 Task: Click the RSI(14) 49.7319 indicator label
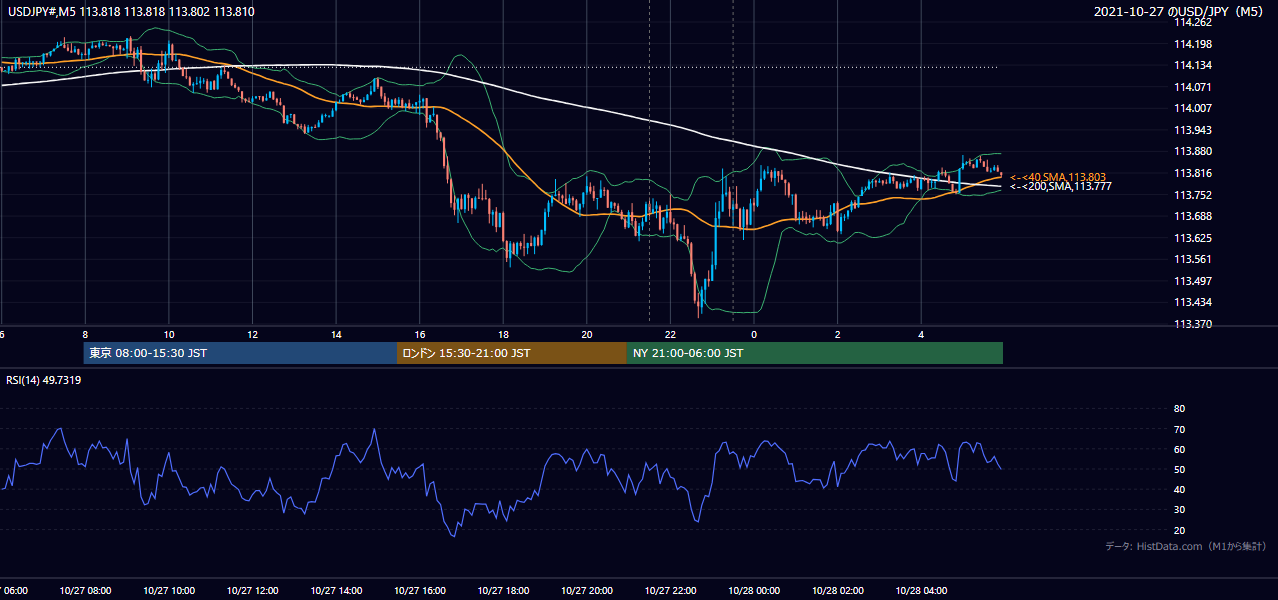pyautogui.click(x=44, y=380)
